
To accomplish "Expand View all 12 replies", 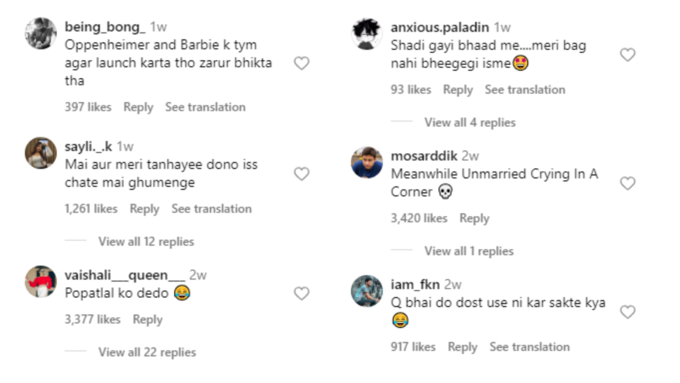I will [x=146, y=242].
